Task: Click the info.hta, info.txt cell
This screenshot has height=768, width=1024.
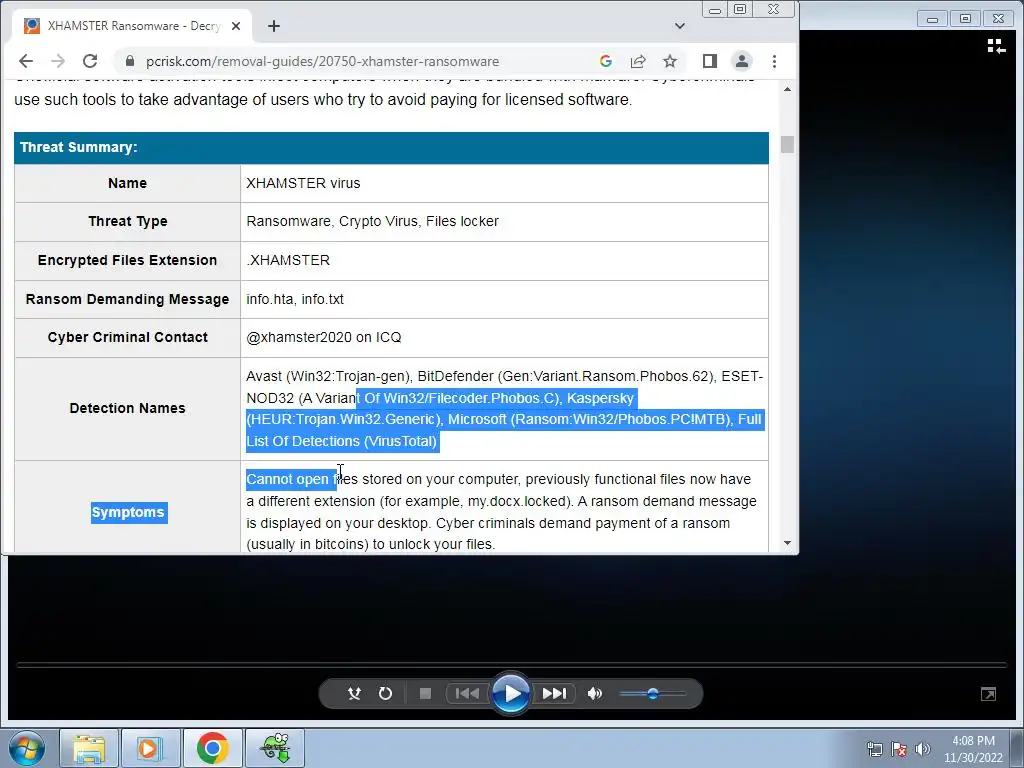Action: pos(504,300)
